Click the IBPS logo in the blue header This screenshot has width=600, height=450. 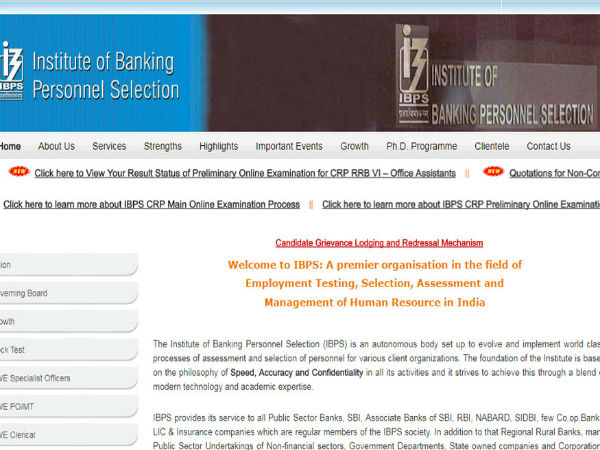click(x=11, y=71)
